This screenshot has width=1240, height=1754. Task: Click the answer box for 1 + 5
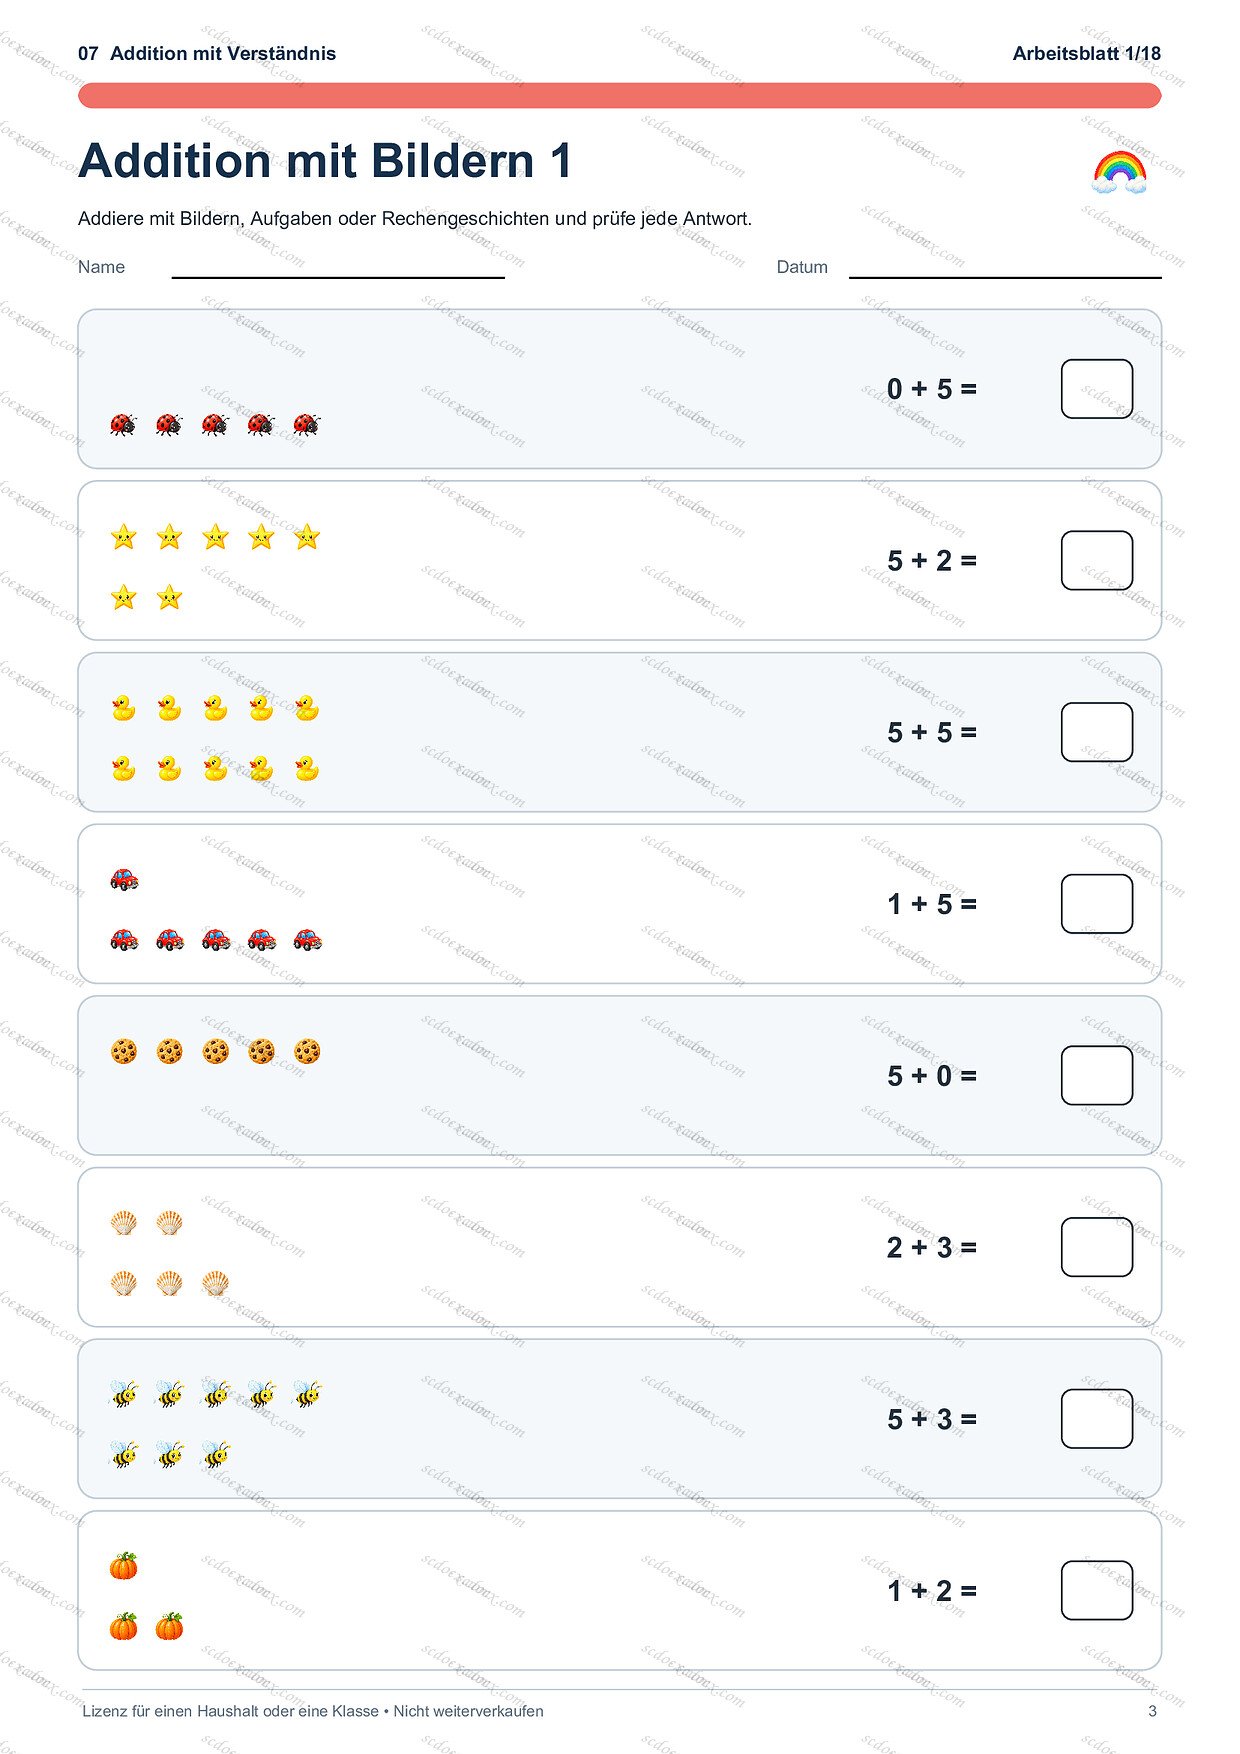click(x=1097, y=904)
